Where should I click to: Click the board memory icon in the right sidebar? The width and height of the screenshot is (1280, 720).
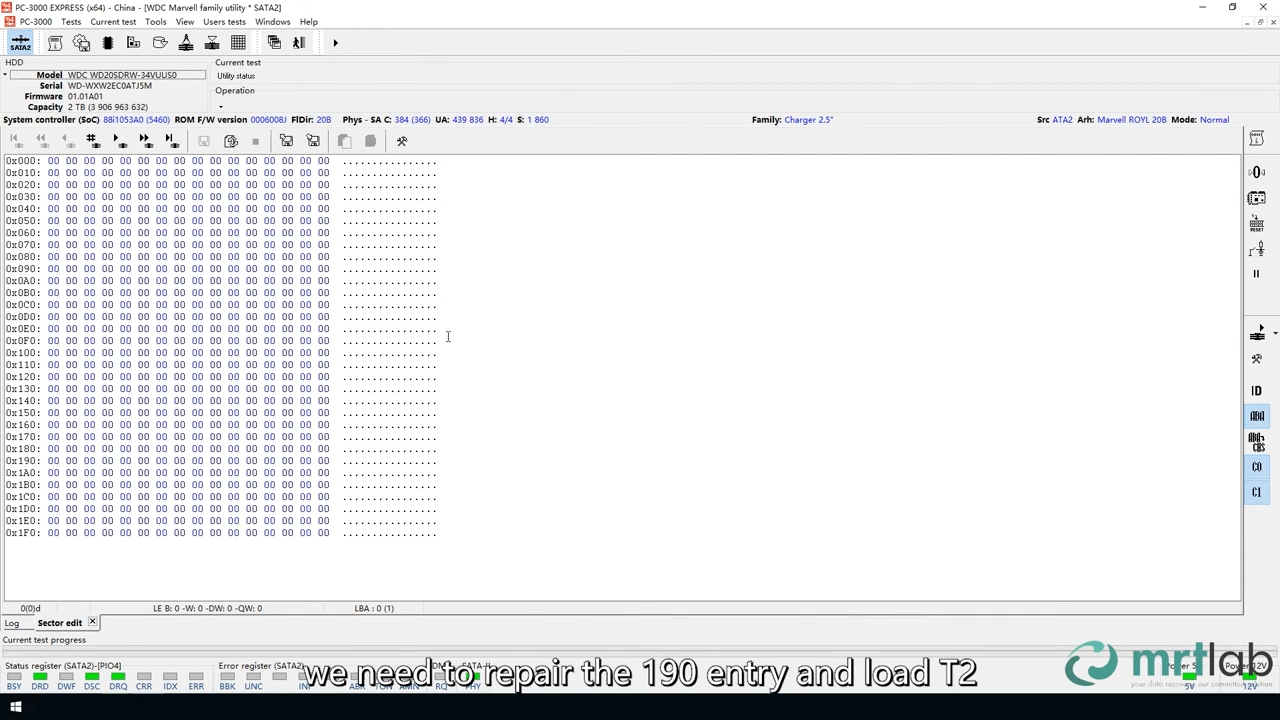click(1257, 199)
